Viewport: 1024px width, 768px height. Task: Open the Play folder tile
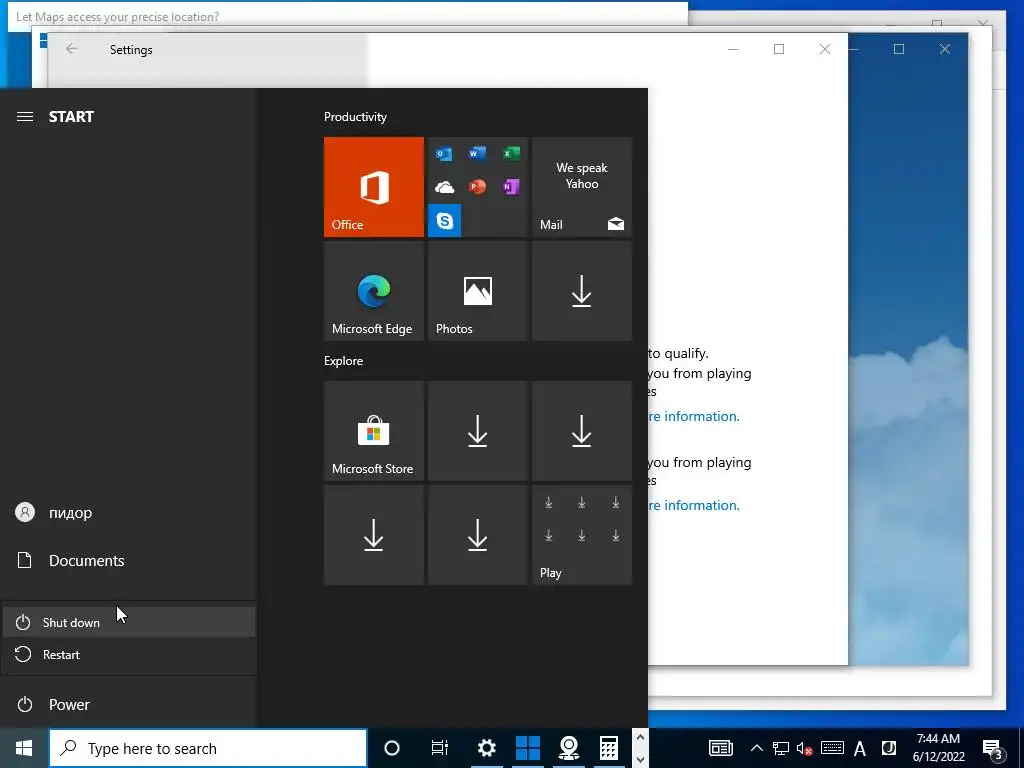point(582,535)
